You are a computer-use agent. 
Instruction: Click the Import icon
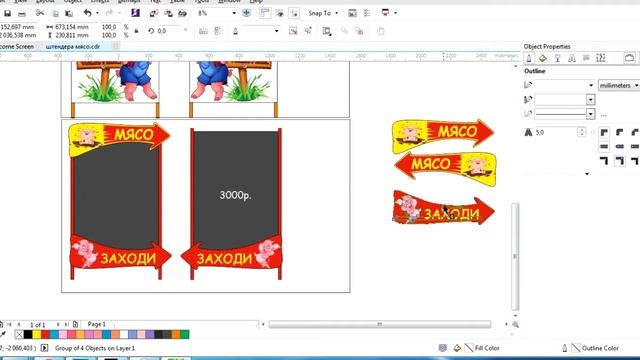click(x=154, y=13)
